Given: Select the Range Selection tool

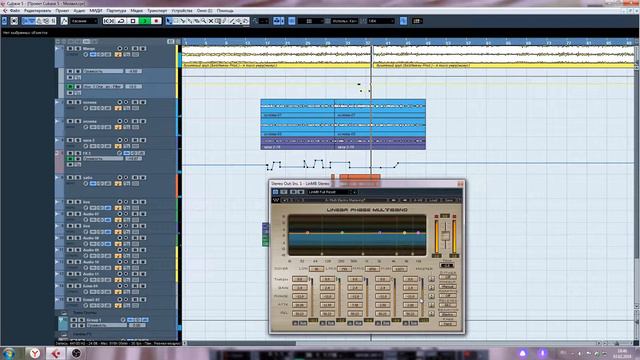Looking at the screenshot, I should tap(176, 21).
